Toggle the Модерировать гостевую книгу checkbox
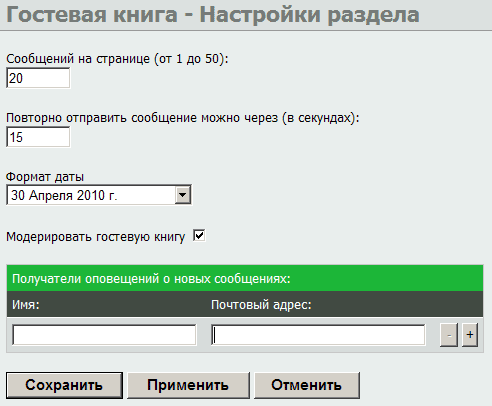 (x=199, y=236)
